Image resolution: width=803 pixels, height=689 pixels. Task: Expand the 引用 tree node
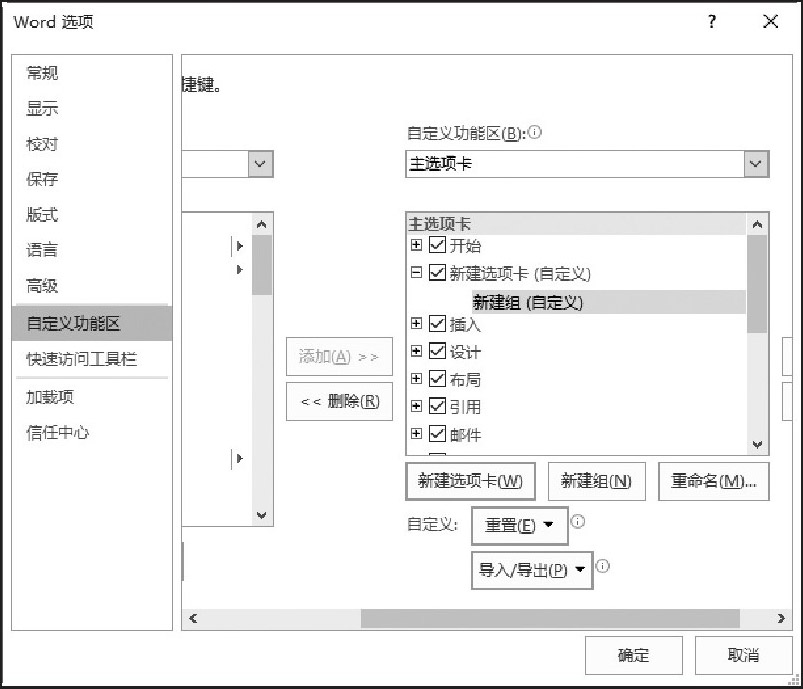(x=416, y=406)
